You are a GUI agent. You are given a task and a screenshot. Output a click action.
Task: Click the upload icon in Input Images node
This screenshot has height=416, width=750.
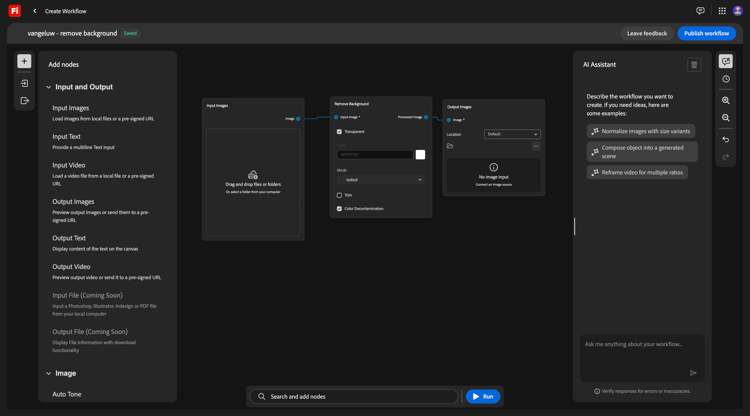point(253,175)
